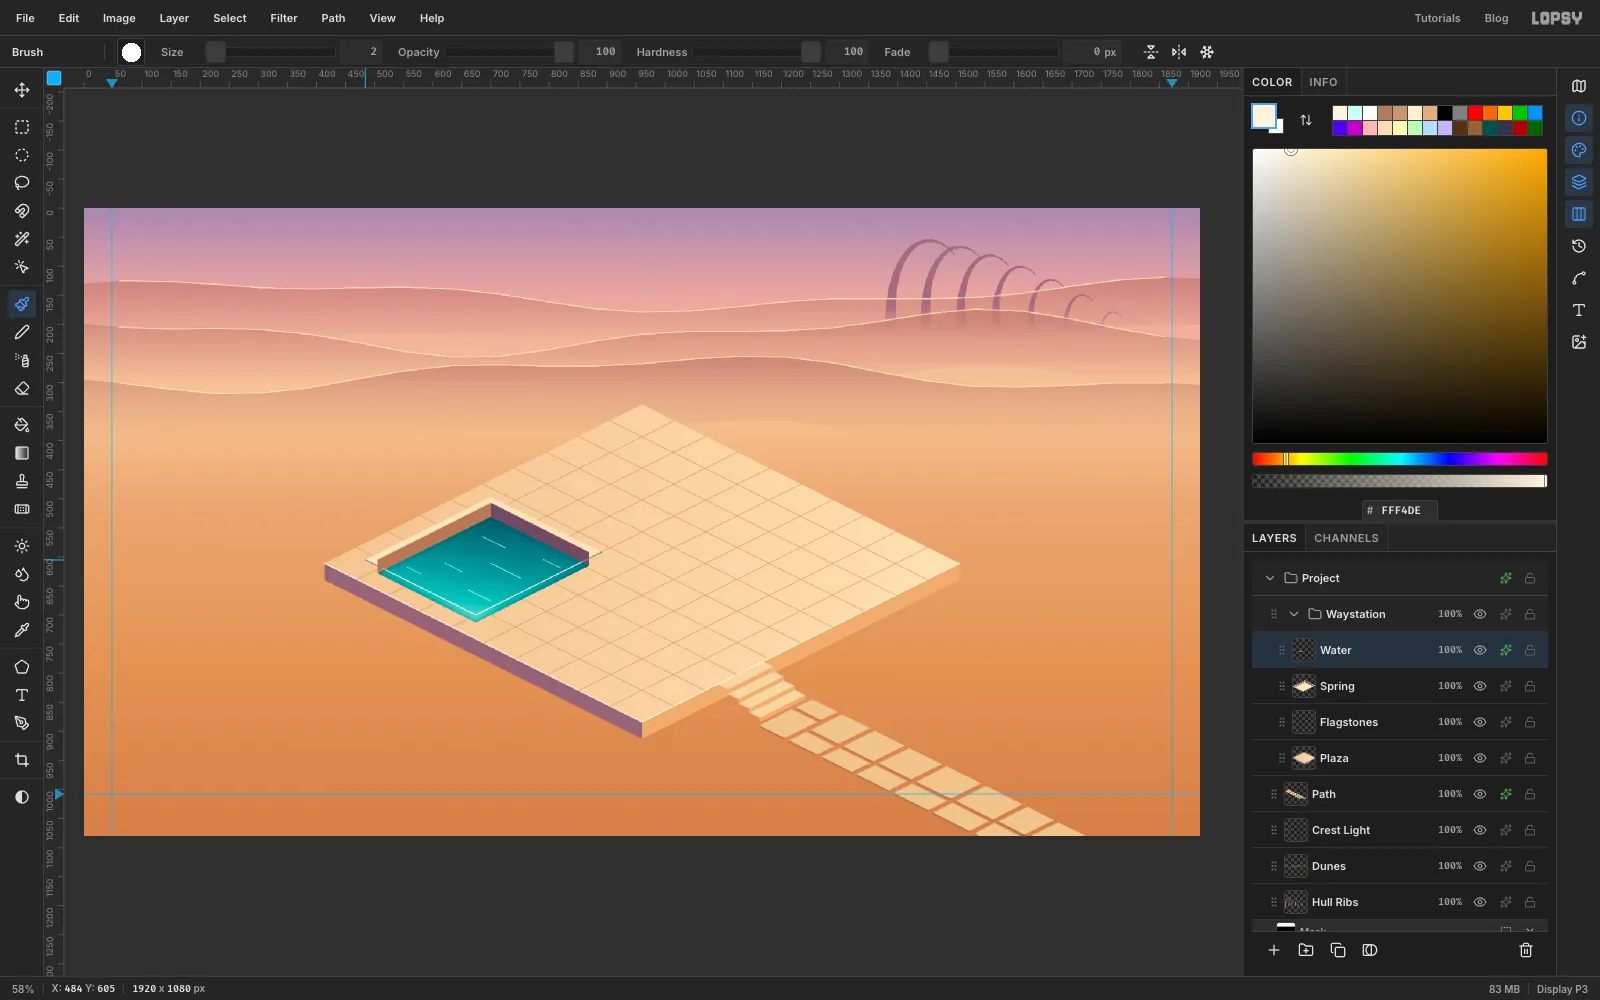Adjust the hue spectrum slider
Image resolution: width=1600 pixels, height=1000 pixels.
(1400, 459)
